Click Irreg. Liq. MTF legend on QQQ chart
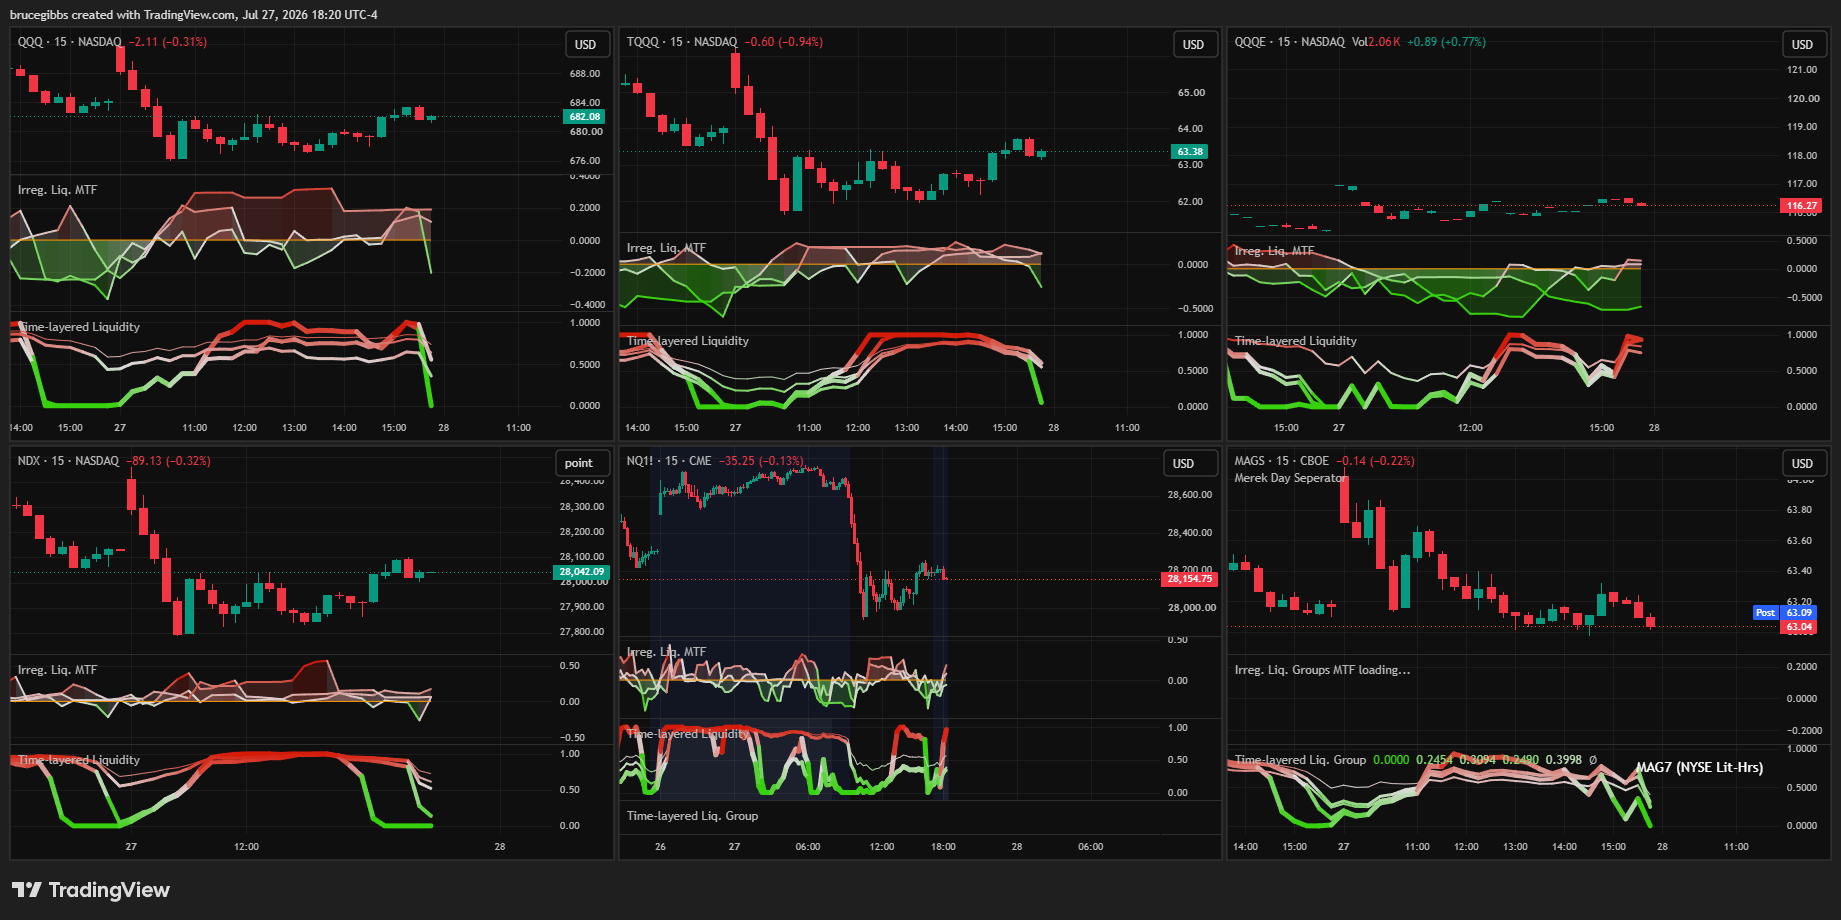 point(57,190)
